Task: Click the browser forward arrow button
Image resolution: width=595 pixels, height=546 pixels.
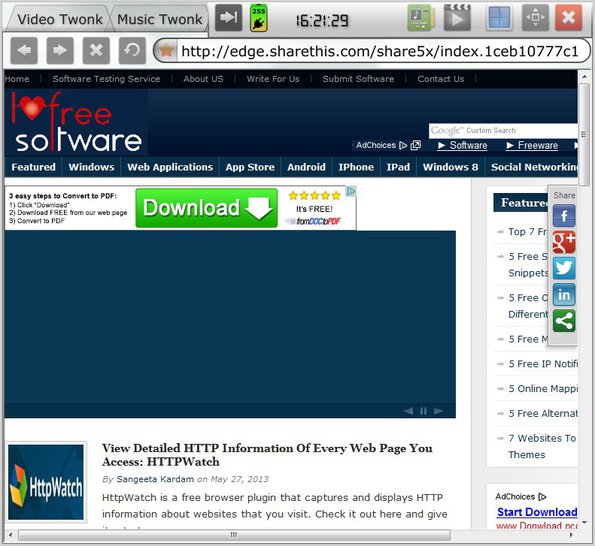Action: click(60, 50)
